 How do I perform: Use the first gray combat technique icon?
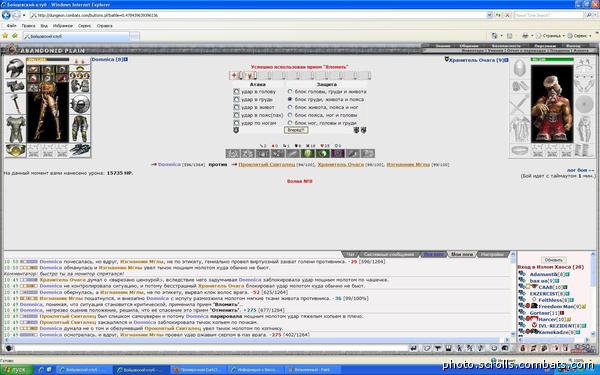point(233,153)
